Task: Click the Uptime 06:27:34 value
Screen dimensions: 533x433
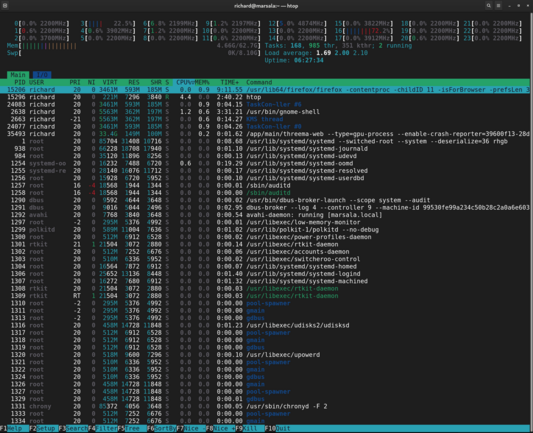Action: [309, 60]
